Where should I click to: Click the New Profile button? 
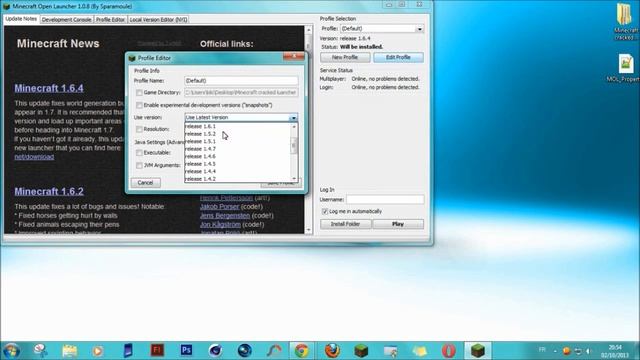pyautogui.click(x=345, y=58)
